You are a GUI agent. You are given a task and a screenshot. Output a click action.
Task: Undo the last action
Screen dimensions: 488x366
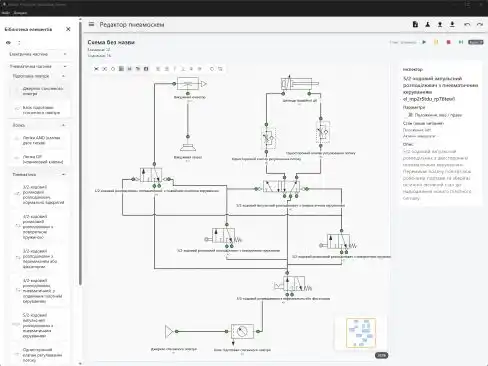point(467,24)
